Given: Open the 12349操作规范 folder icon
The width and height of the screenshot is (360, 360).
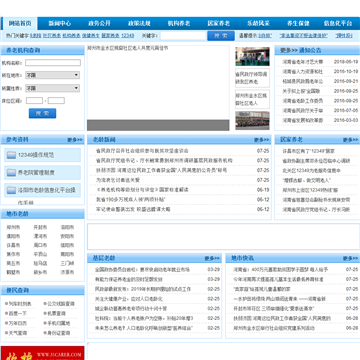Looking at the screenshot, I should [x=12, y=155].
